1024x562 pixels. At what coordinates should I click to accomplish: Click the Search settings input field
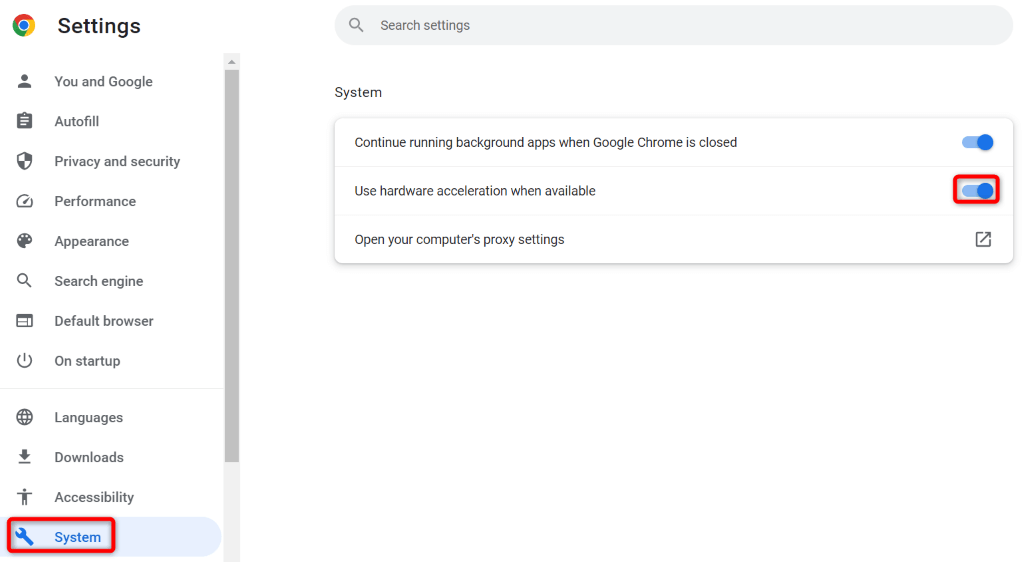pyautogui.click(x=680, y=25)
